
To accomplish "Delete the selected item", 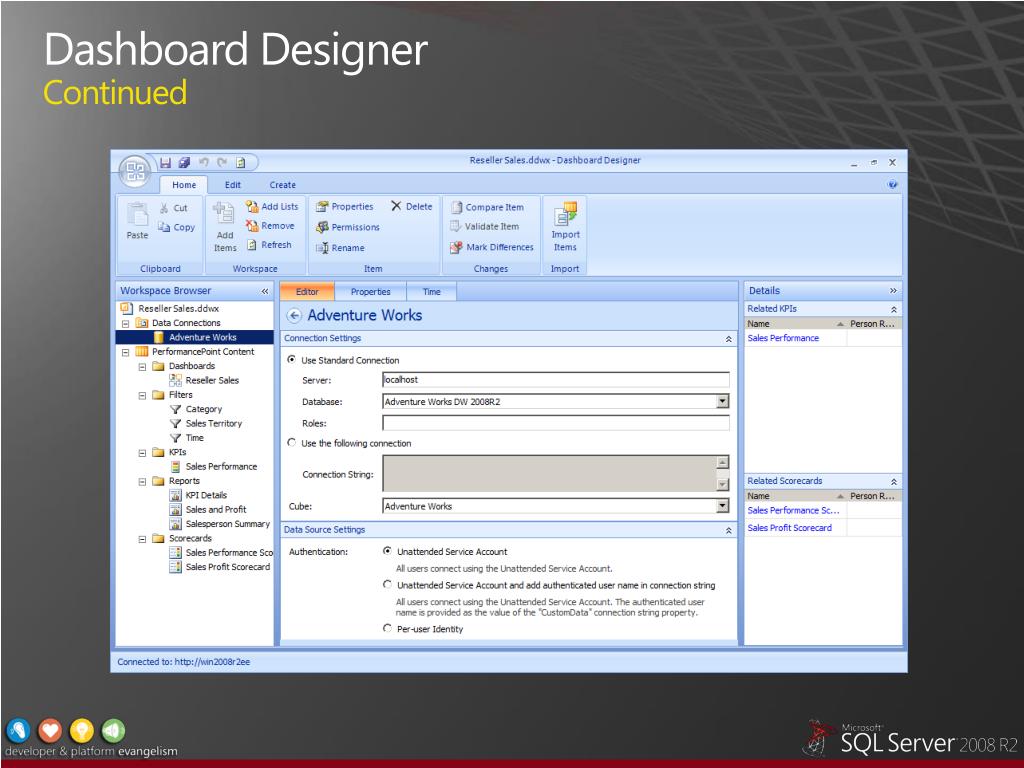I will pyautogui.click(x=411, y=206).
